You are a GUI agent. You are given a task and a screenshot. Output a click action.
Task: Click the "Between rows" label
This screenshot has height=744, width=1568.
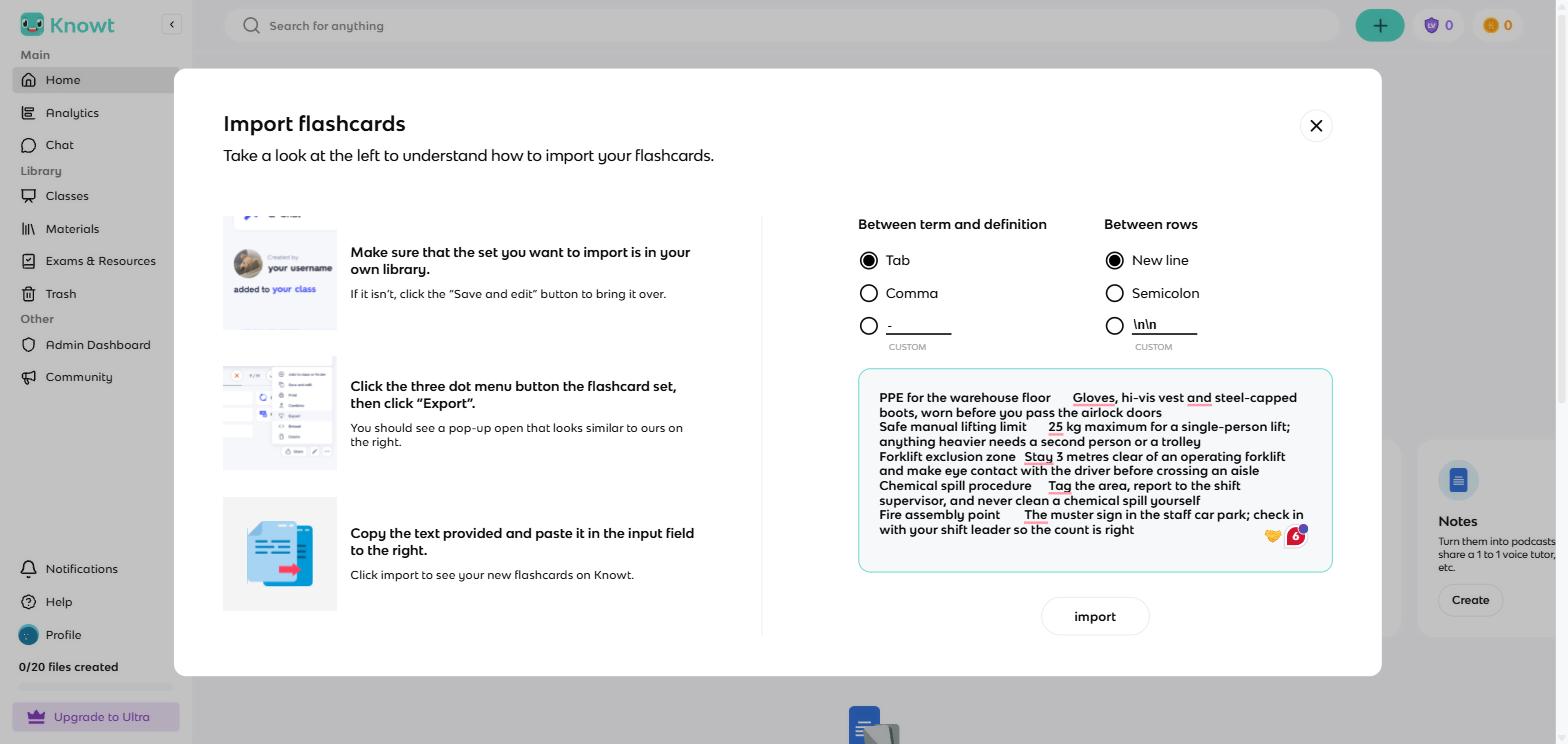pyautogui.click(x=1151, y=224)
